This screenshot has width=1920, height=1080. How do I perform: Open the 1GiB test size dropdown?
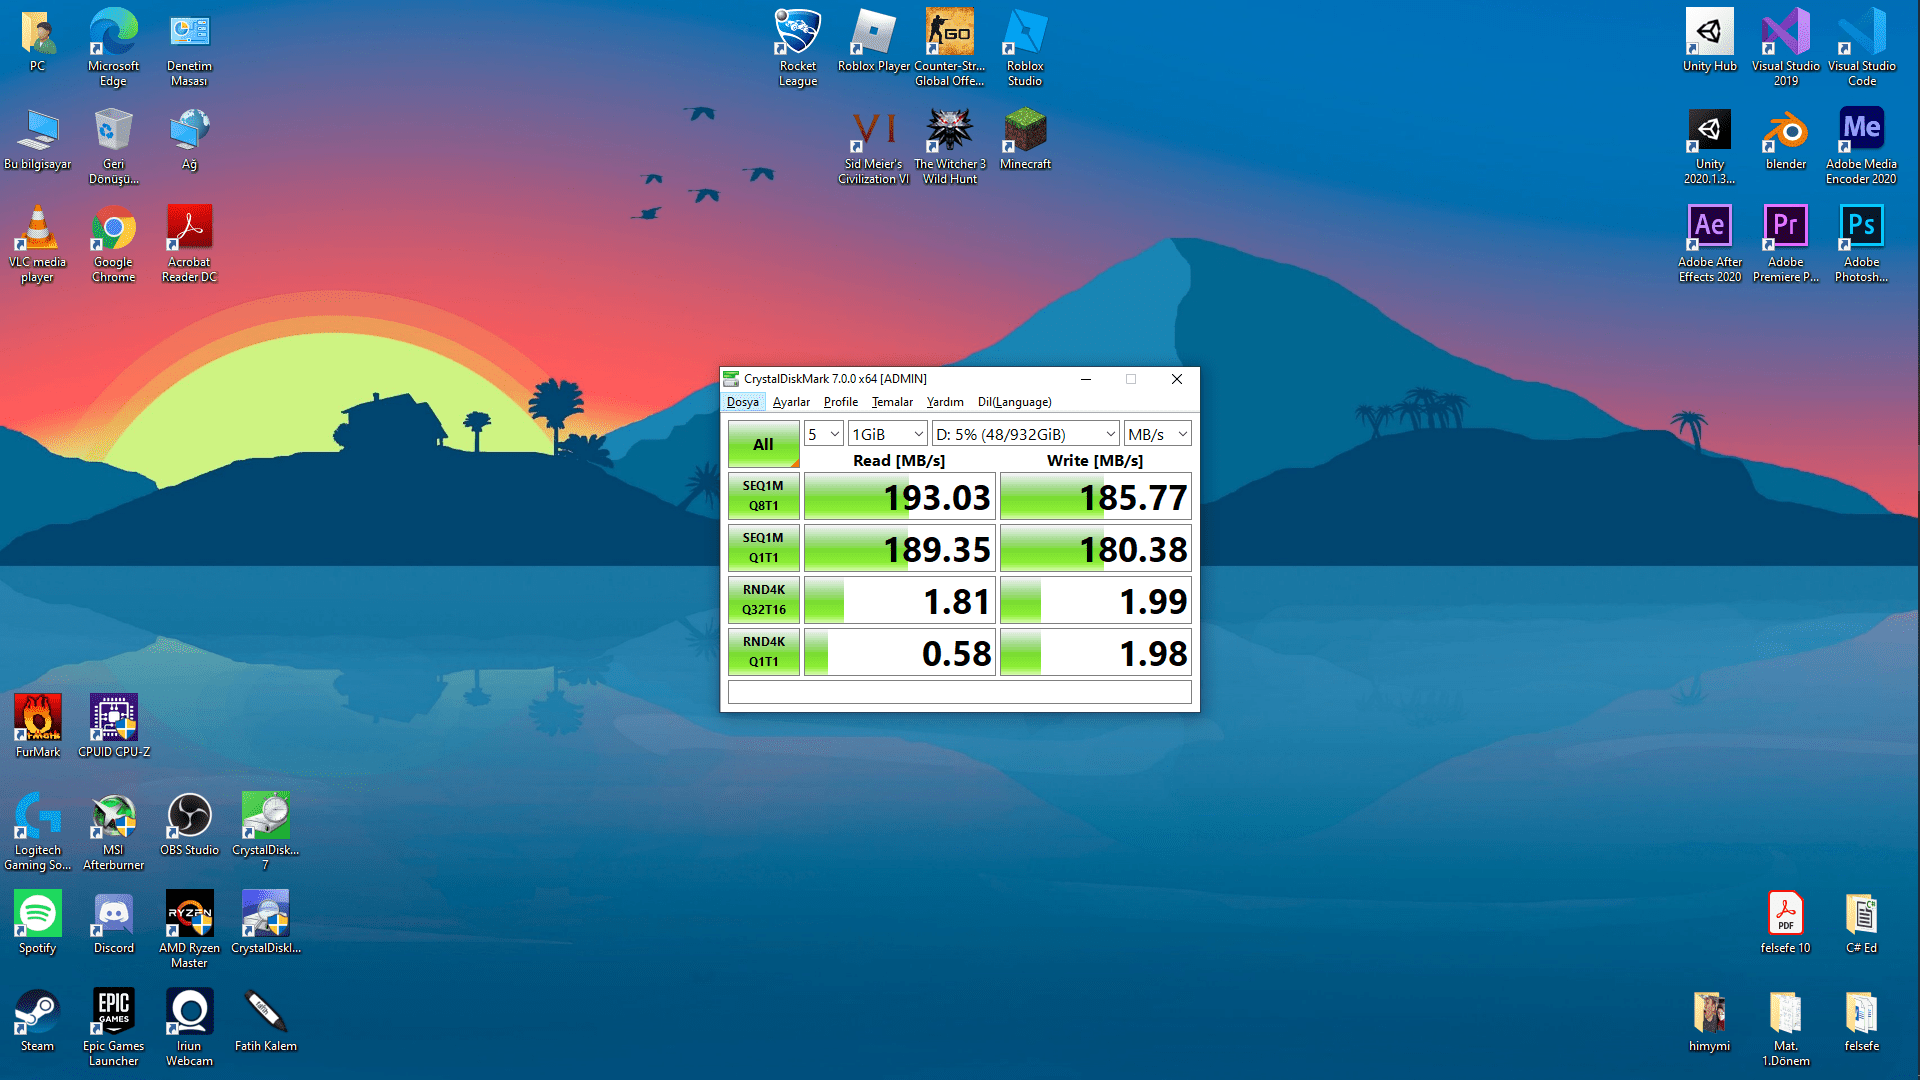(x=887, y=434)
